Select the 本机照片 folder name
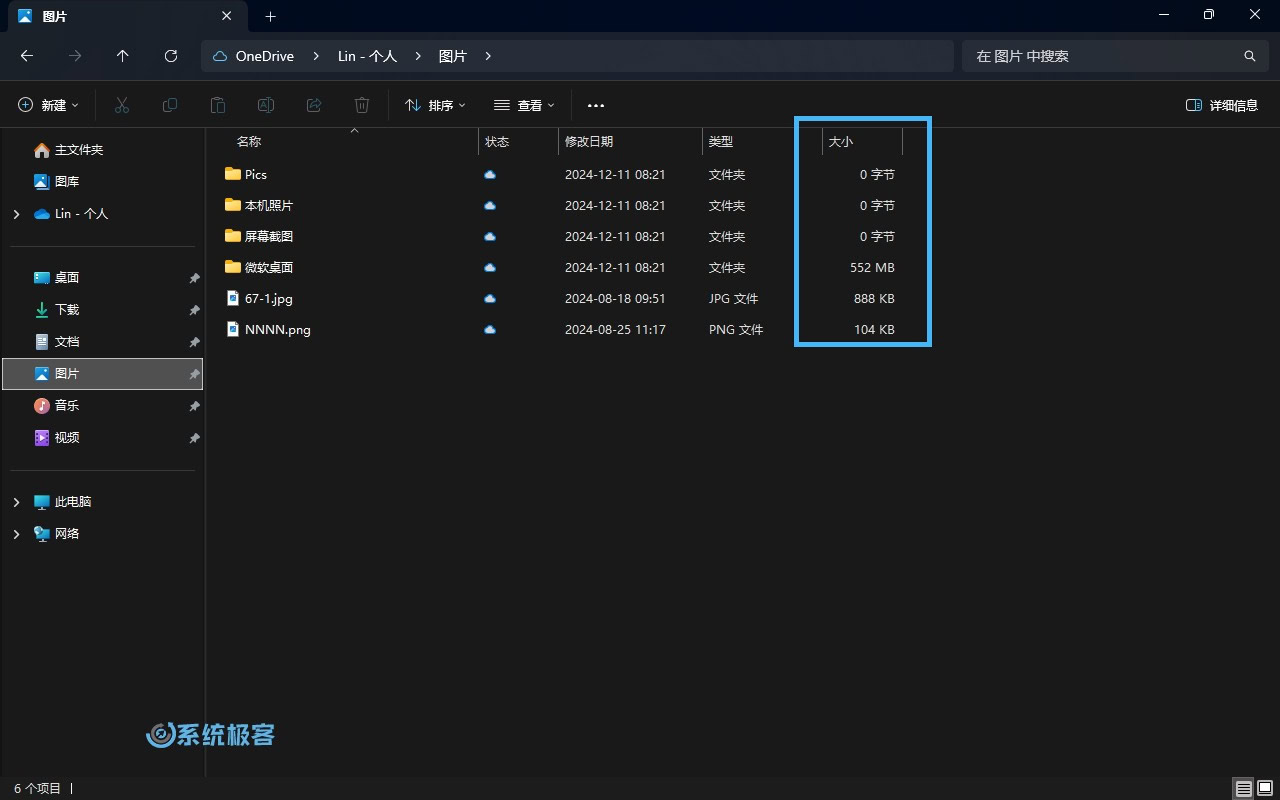1280x800 pixels. tap(269, 205)
